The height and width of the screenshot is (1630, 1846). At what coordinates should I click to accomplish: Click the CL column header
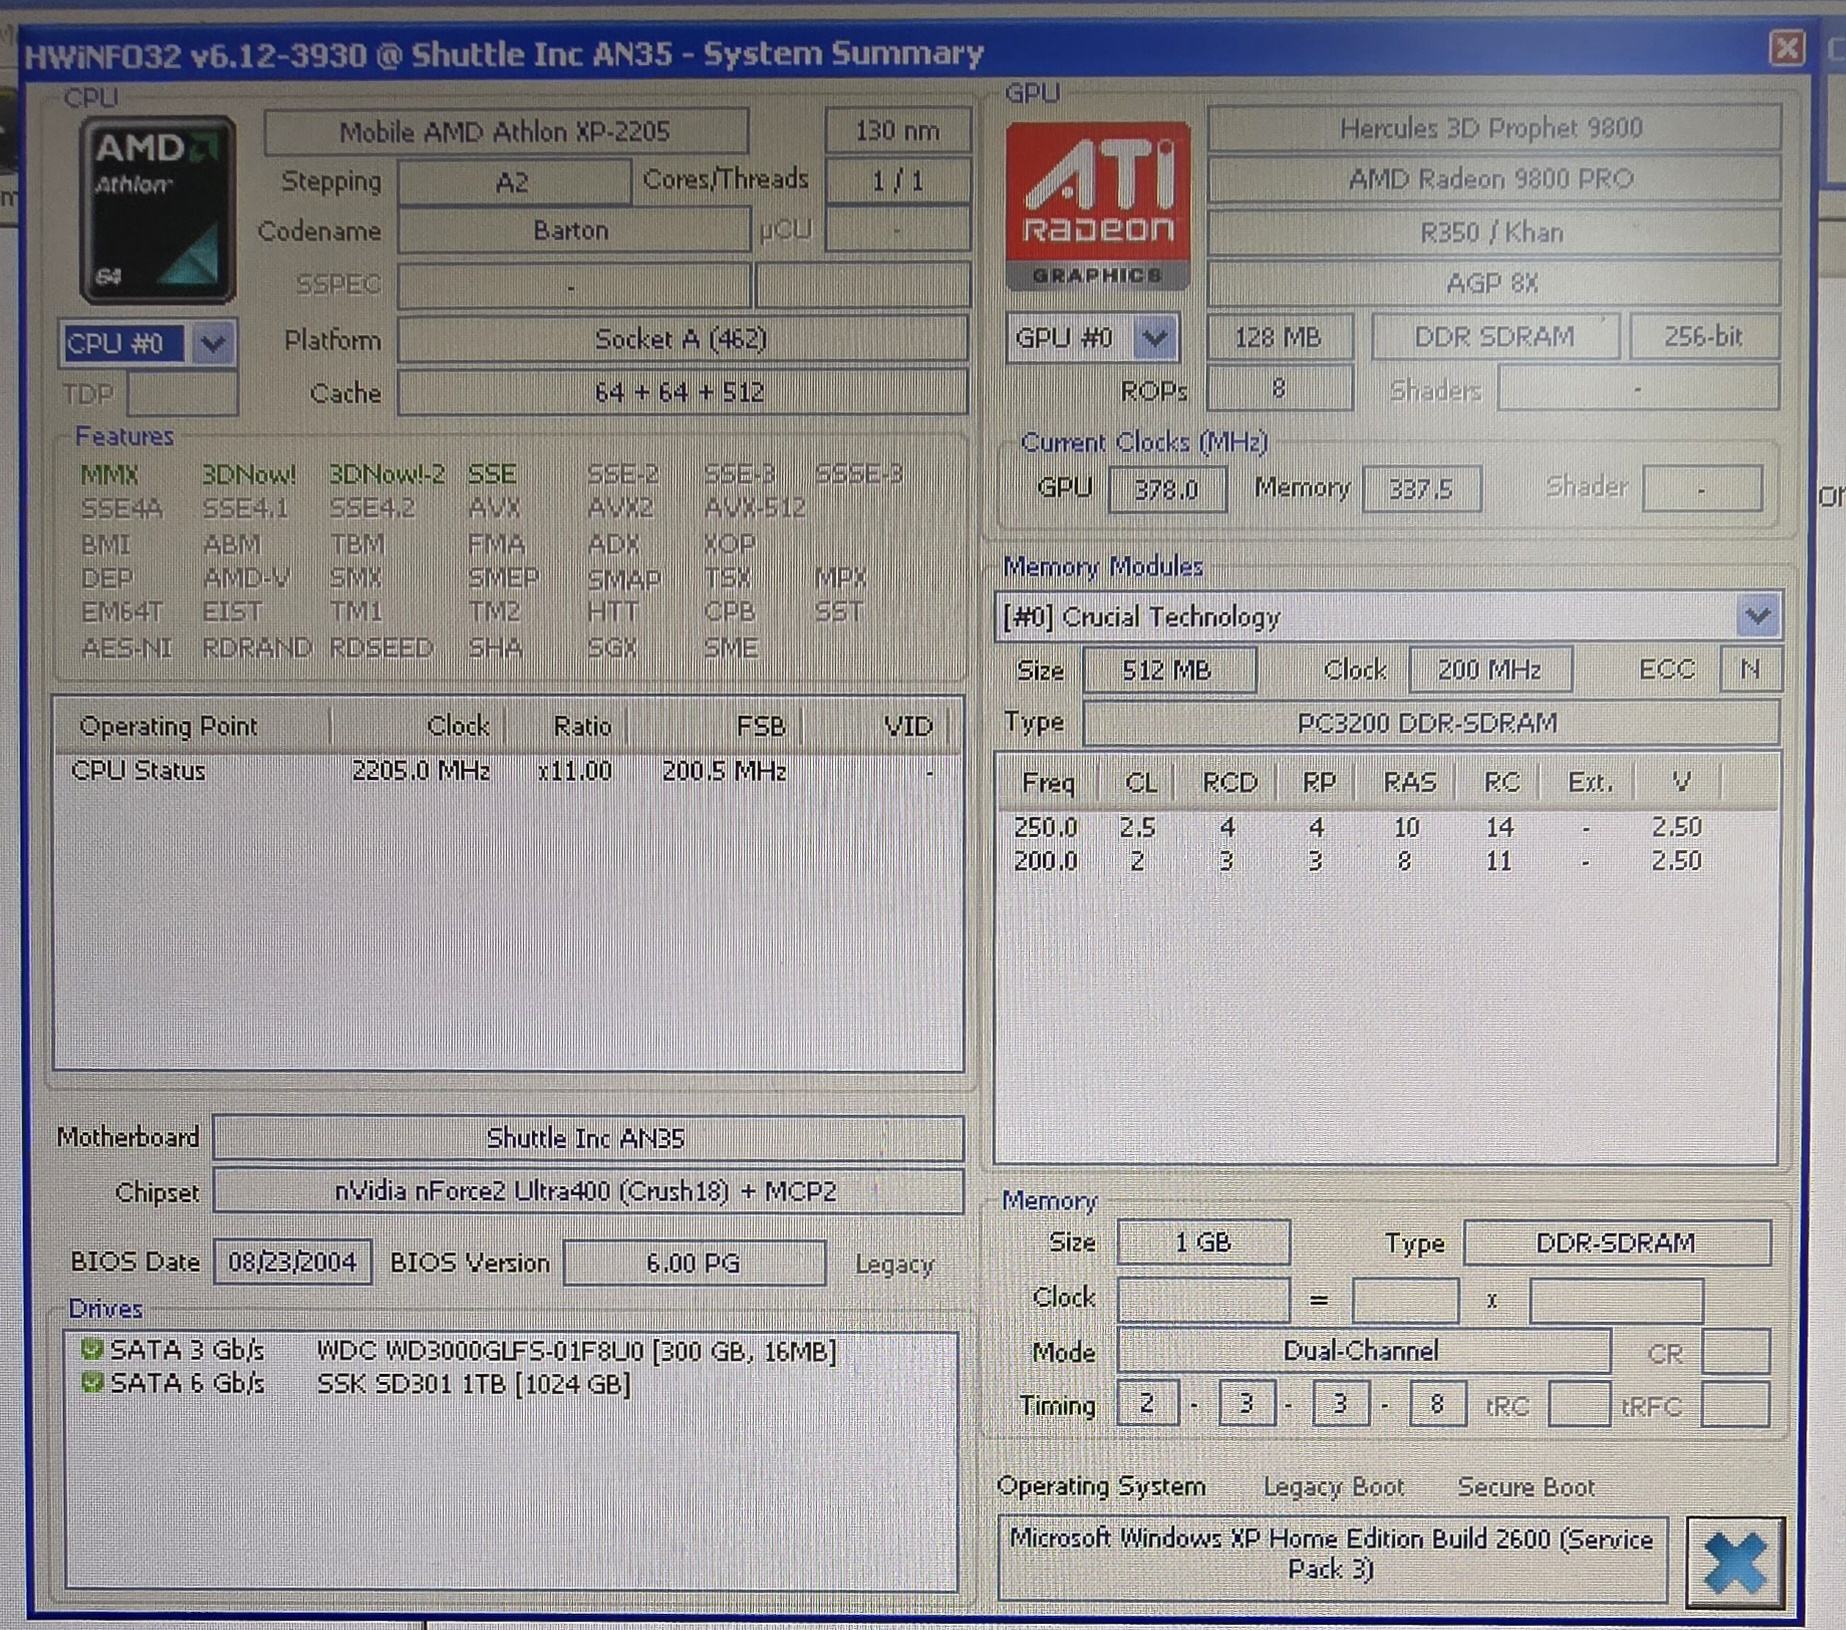coord(1138,782)
